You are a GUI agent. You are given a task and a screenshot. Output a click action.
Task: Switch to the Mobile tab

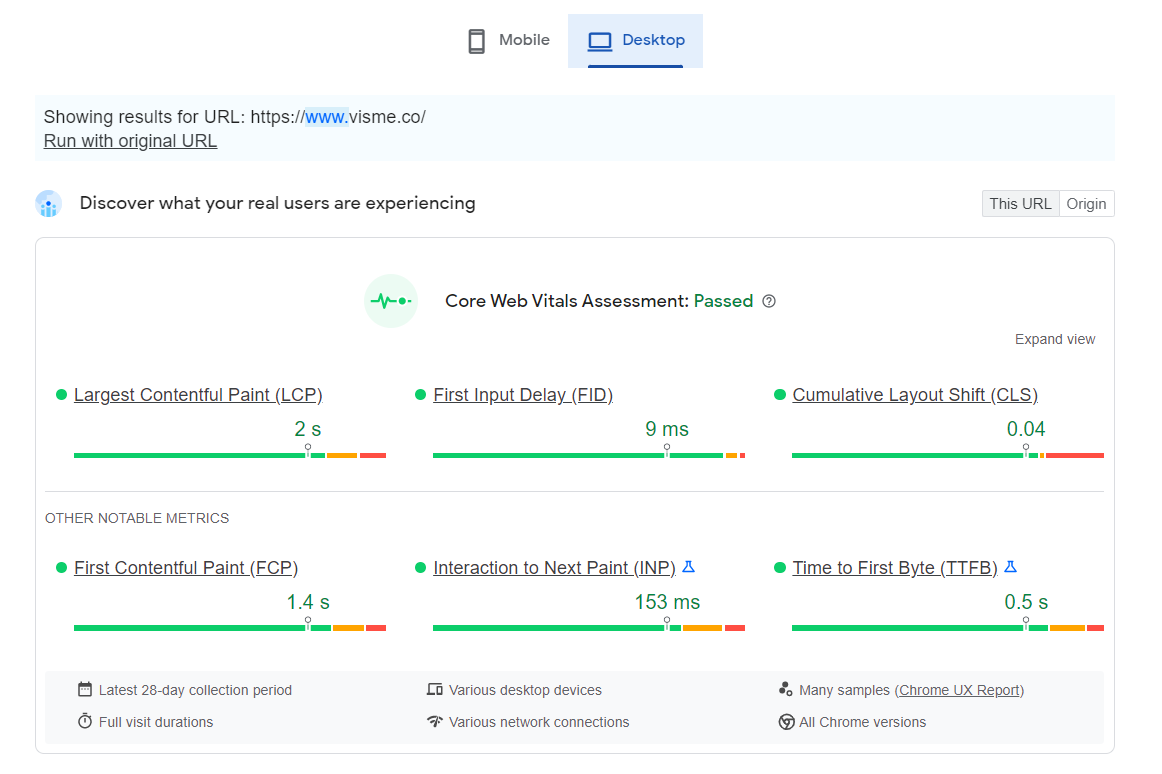[506, 40]
